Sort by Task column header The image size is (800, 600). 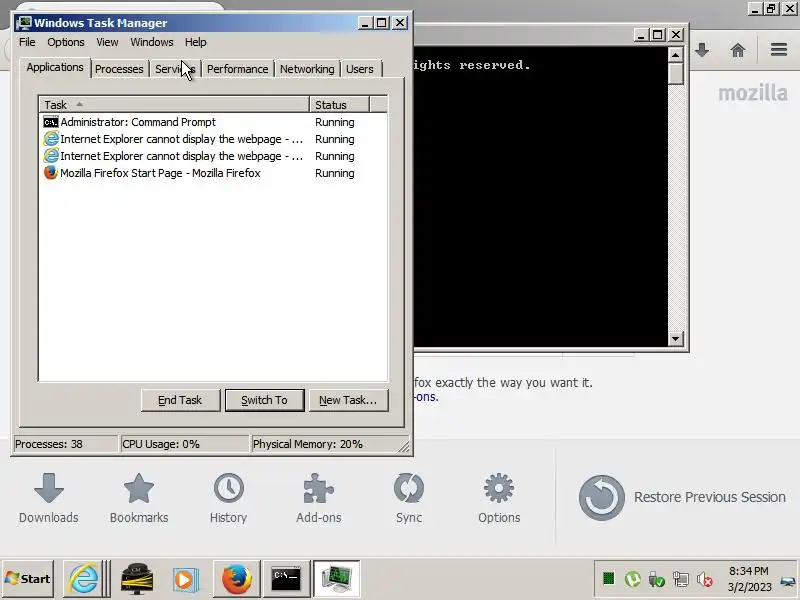[174, 105]
